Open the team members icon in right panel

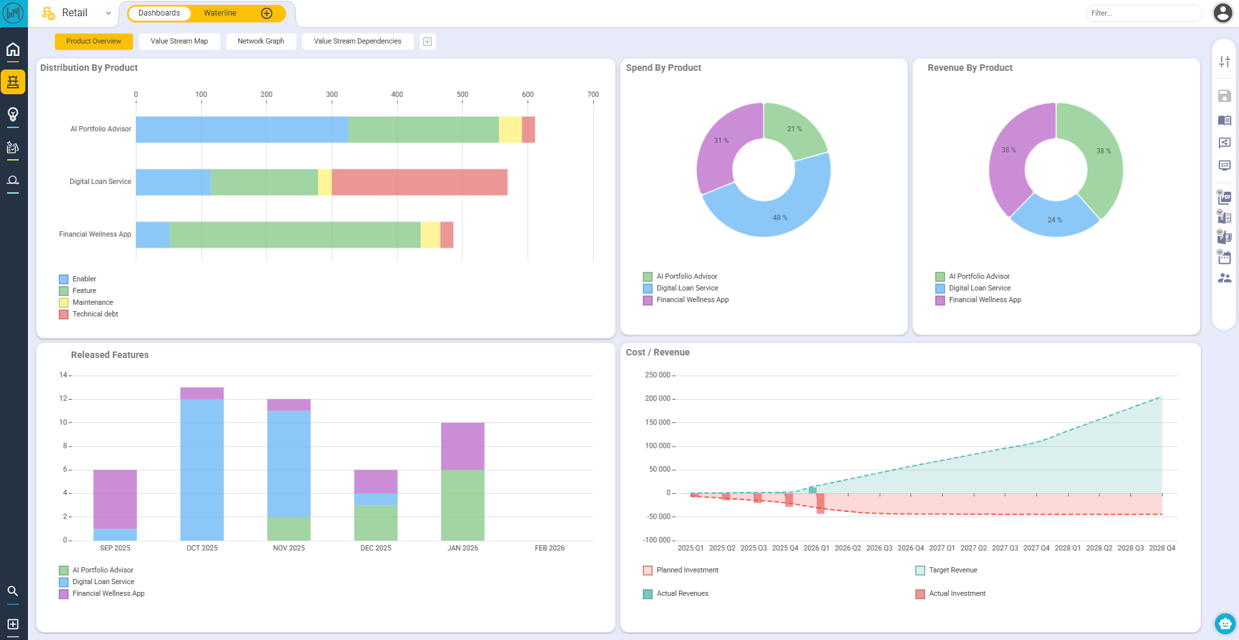pyautogui.click(x=1224, y=278)
